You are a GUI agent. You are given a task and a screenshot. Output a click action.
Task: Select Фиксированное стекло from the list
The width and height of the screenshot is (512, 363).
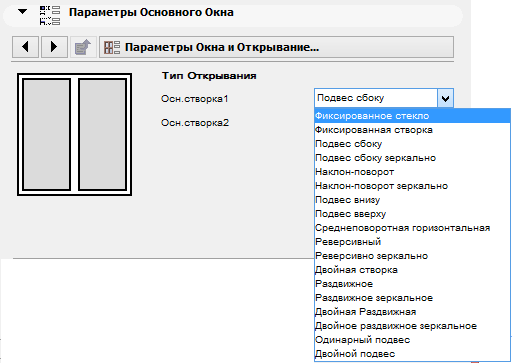[412, 116]
